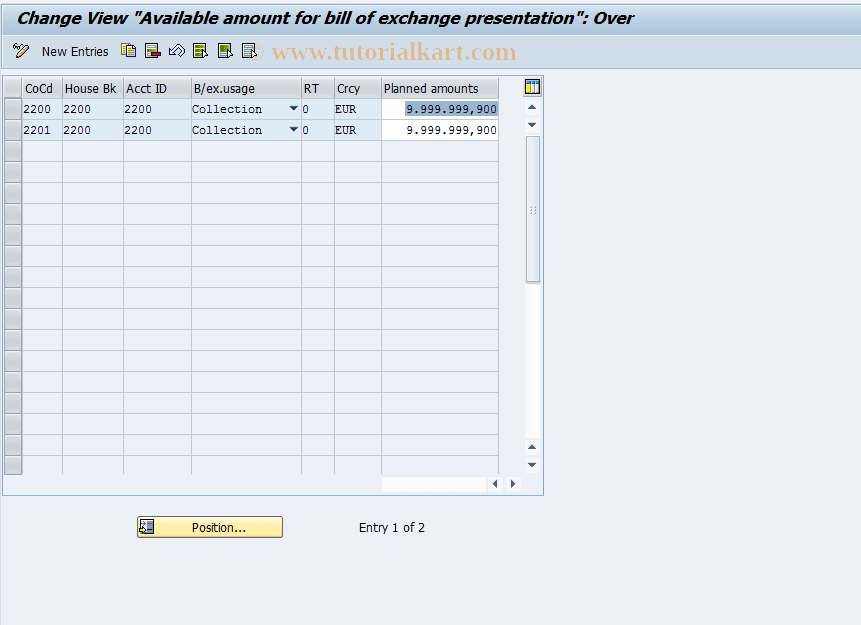Open B/ex.usage dropdown for row 2201
This screenshot has width=861, height=625.
point(291,129)
